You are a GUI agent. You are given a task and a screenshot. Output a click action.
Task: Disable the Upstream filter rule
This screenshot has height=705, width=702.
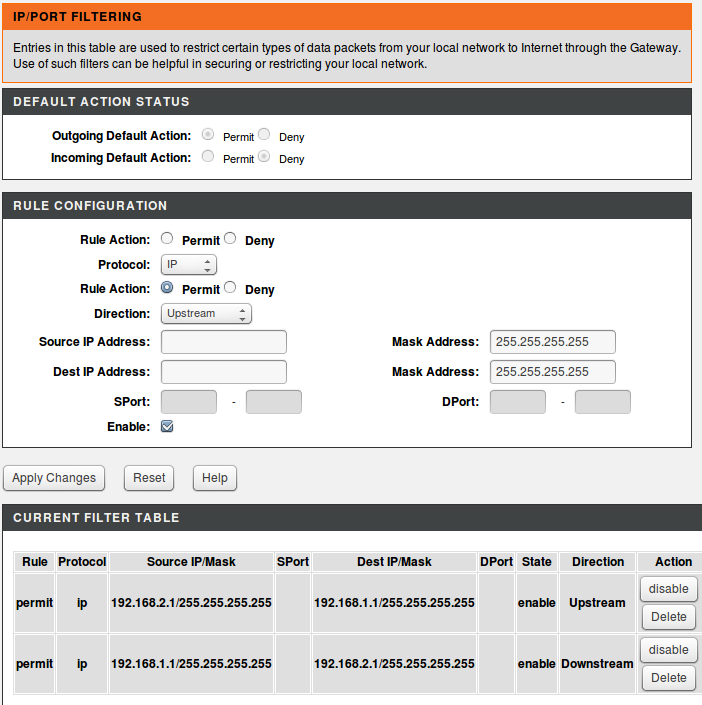pyautogui.click(x=669, y=589)
